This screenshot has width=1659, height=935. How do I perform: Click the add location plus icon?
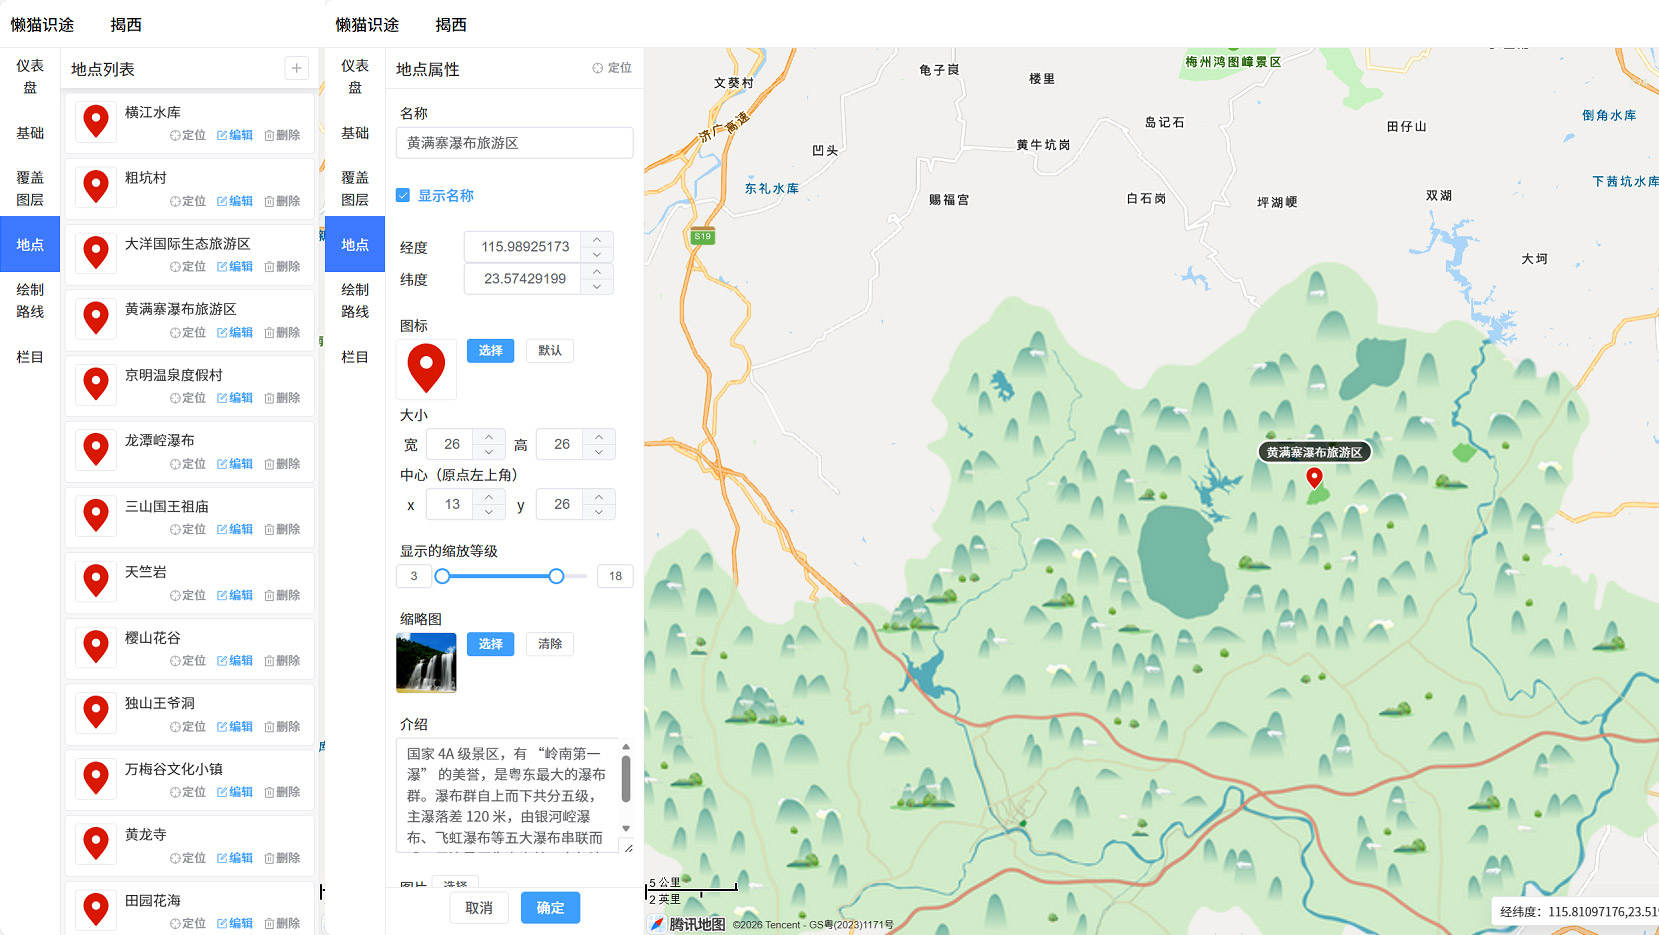coord(296,68)
